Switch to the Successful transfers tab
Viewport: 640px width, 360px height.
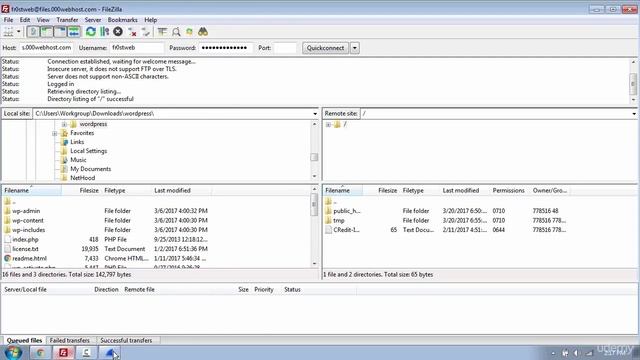click(126, 340)
